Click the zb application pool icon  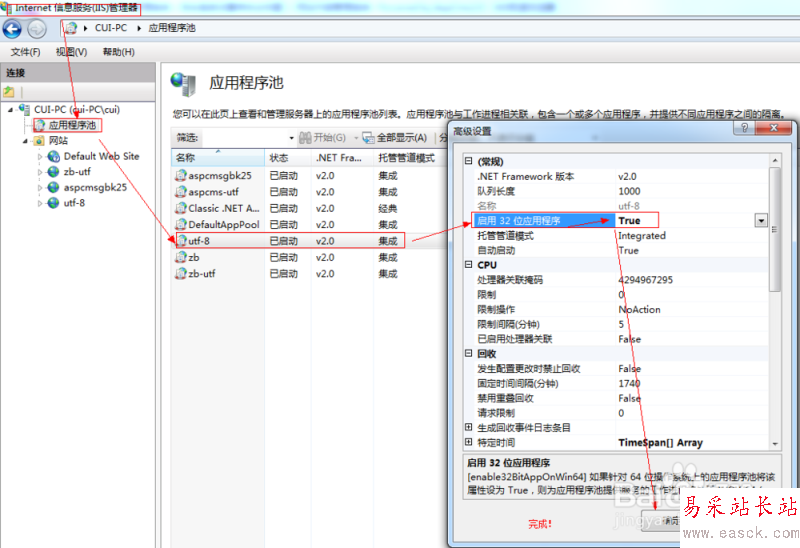(181, 257)
